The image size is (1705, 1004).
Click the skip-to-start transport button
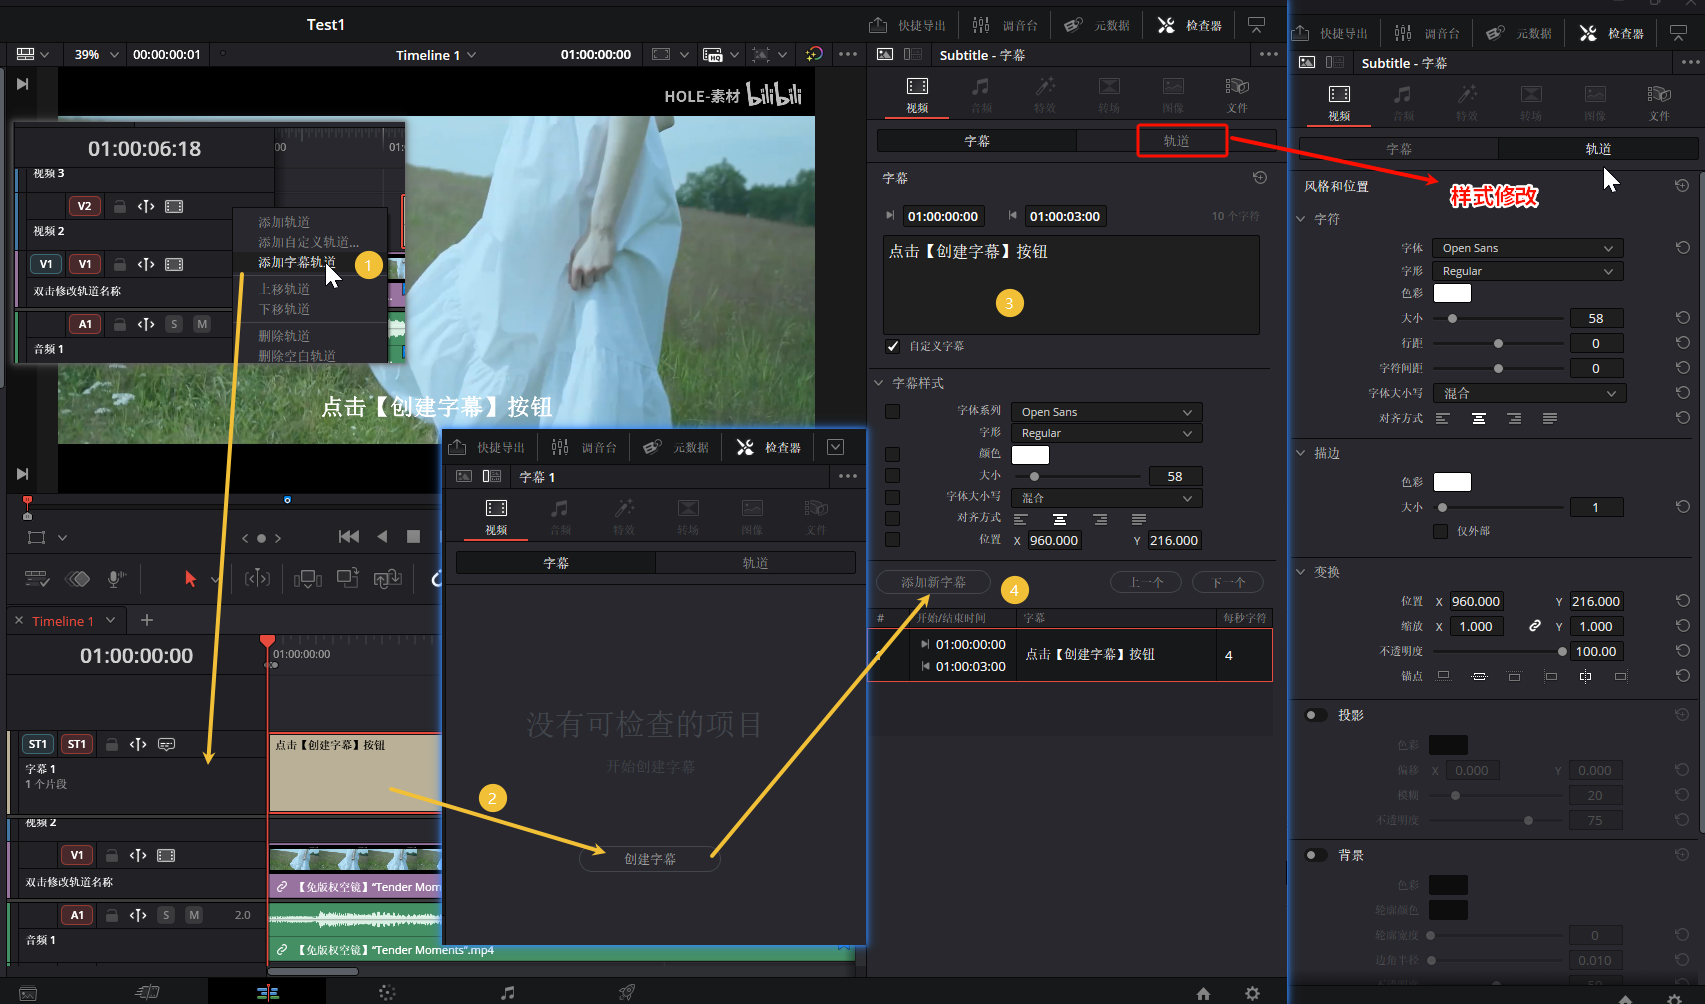click(348, 537)
